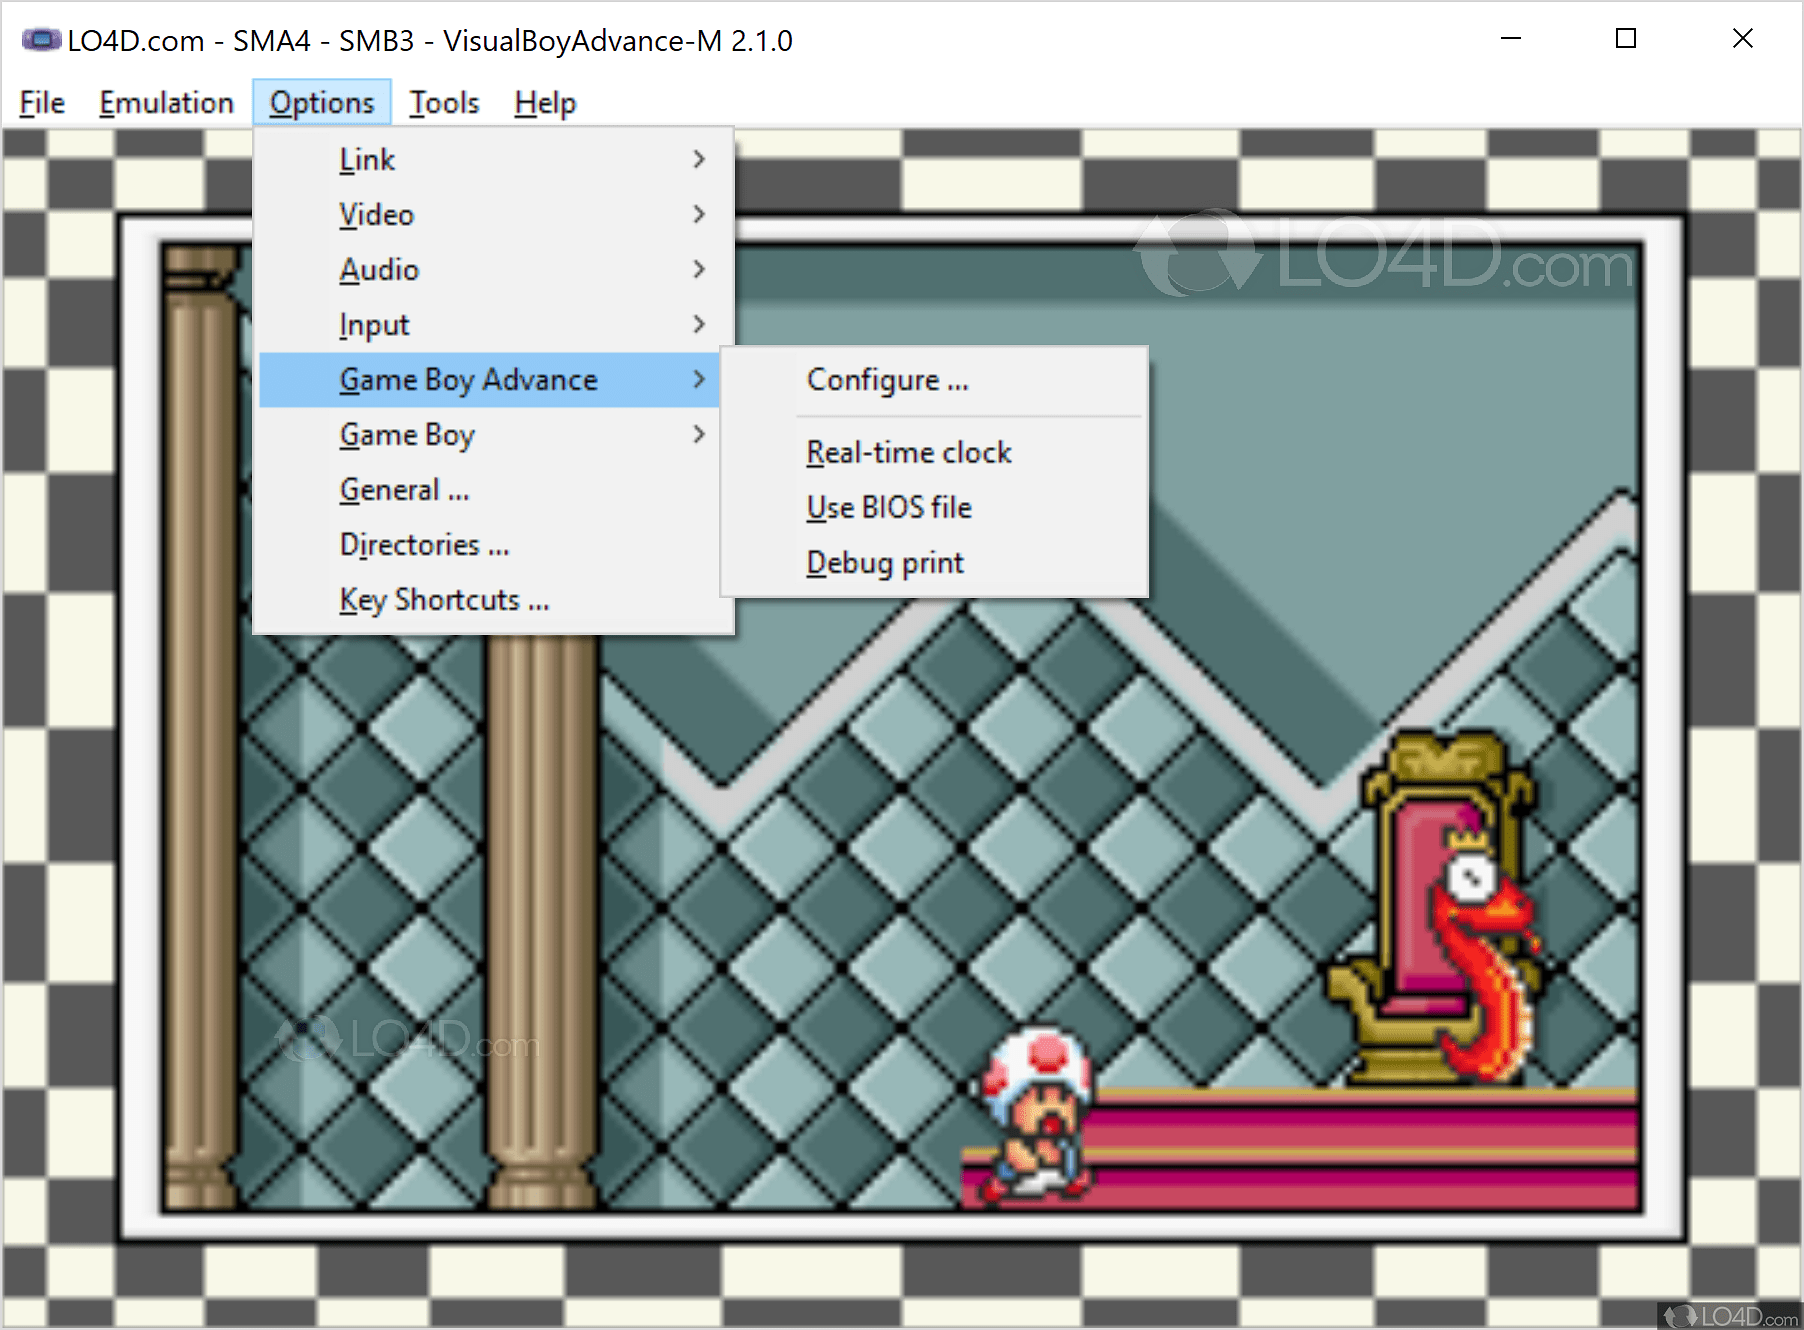Expand the Audio submenu
Screen dimensions: 1804x1330
click(490, 270)
